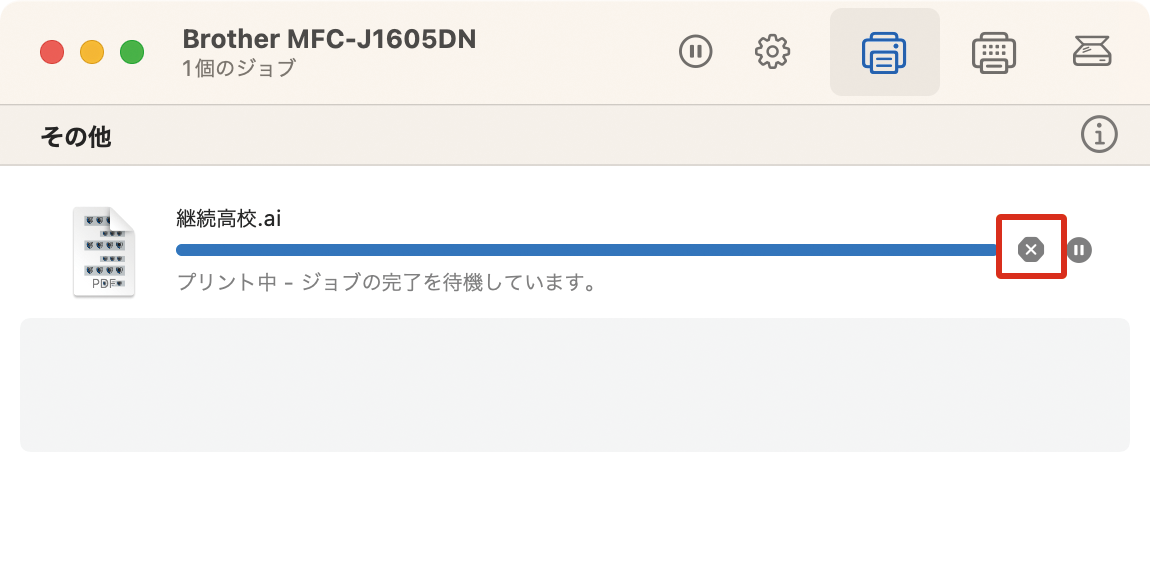The height and width of the screenshot is (564, 1150).
Task: Open printer settings via the gear icon
Action: pyautogui.click(x=772, y=51)
